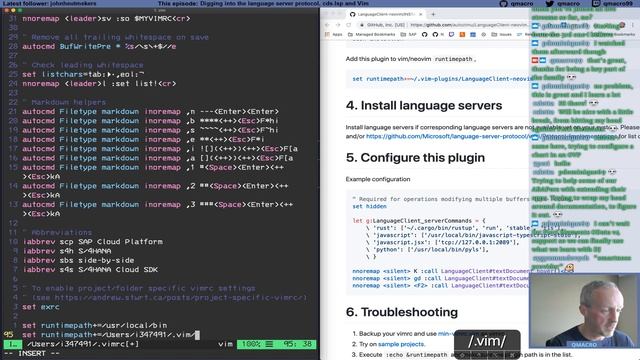
Task: Click the webcam thumbnail of the streamer
Action: click(584, 311)
